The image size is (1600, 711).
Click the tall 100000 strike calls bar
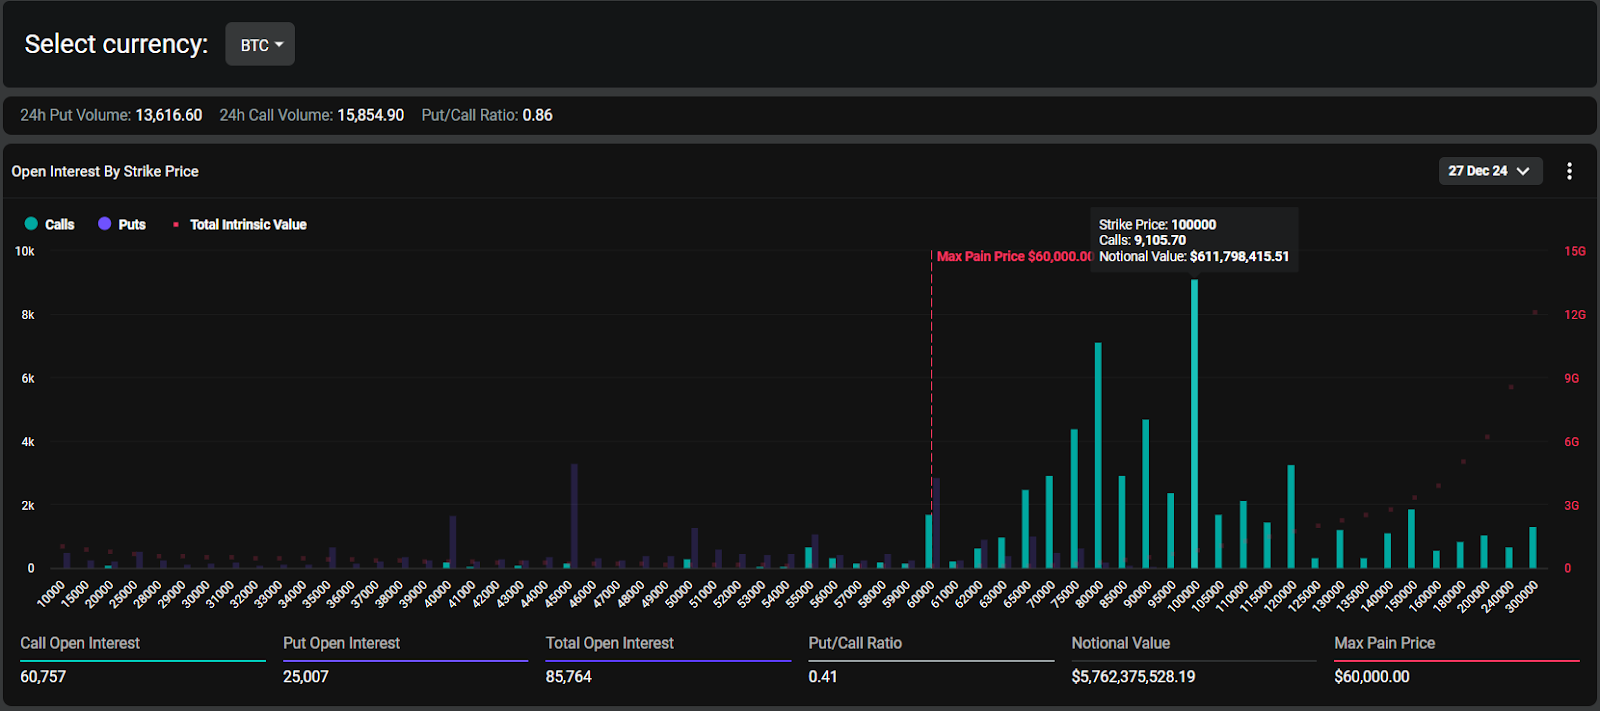click(x=1194, y=424)
